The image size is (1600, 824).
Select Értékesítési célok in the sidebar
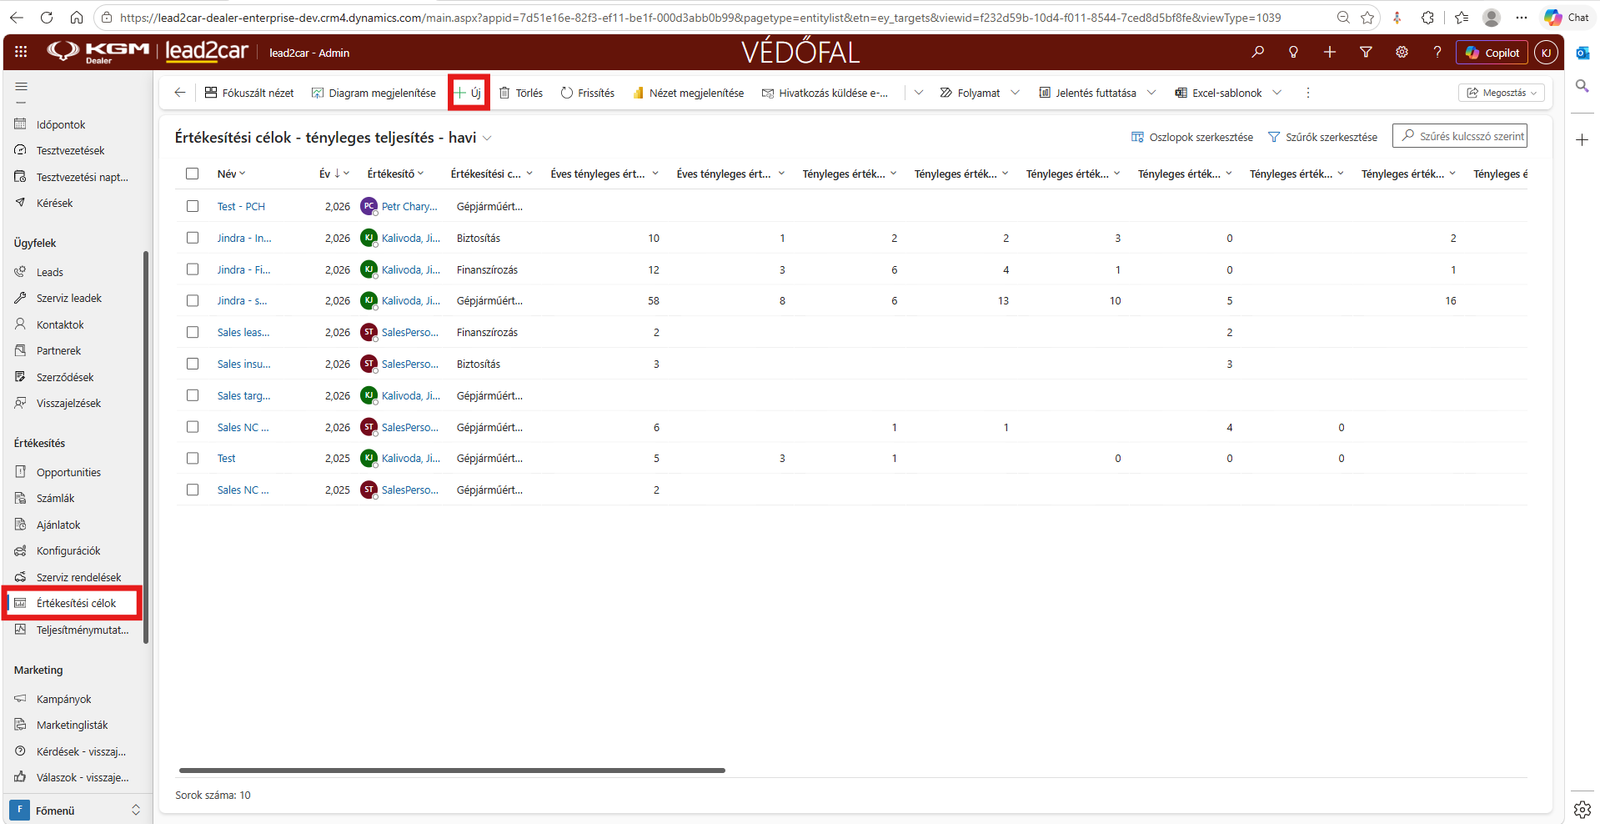(x=76, y=603)
